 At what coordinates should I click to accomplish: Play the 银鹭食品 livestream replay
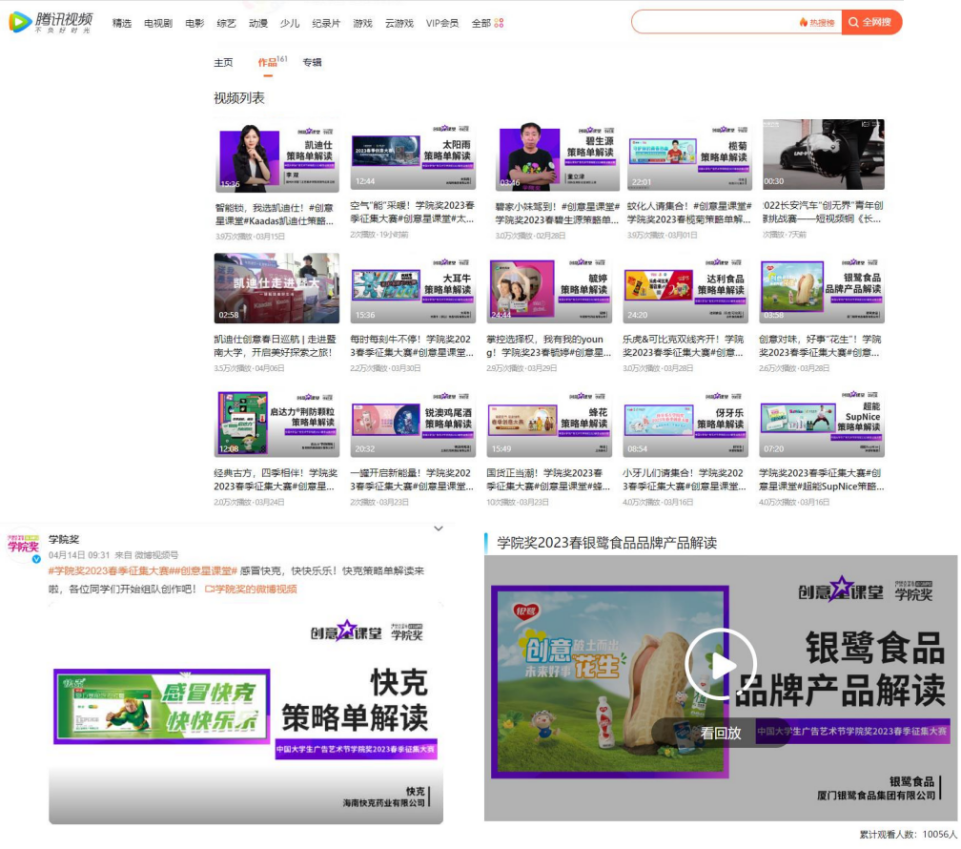(721, 665)
